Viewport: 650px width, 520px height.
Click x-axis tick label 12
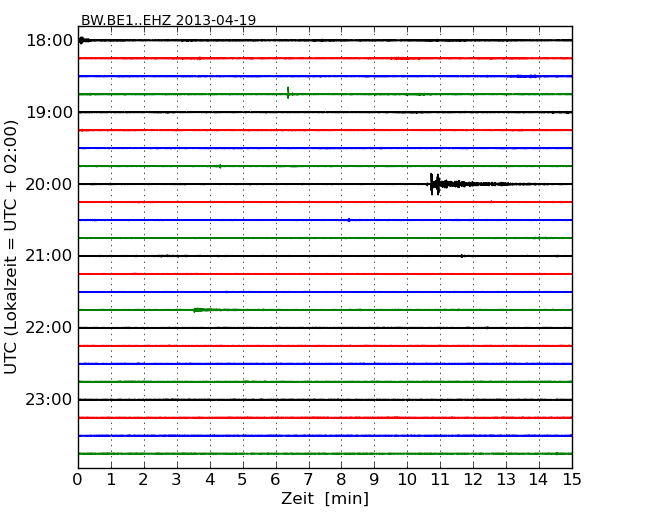point(473,480)
